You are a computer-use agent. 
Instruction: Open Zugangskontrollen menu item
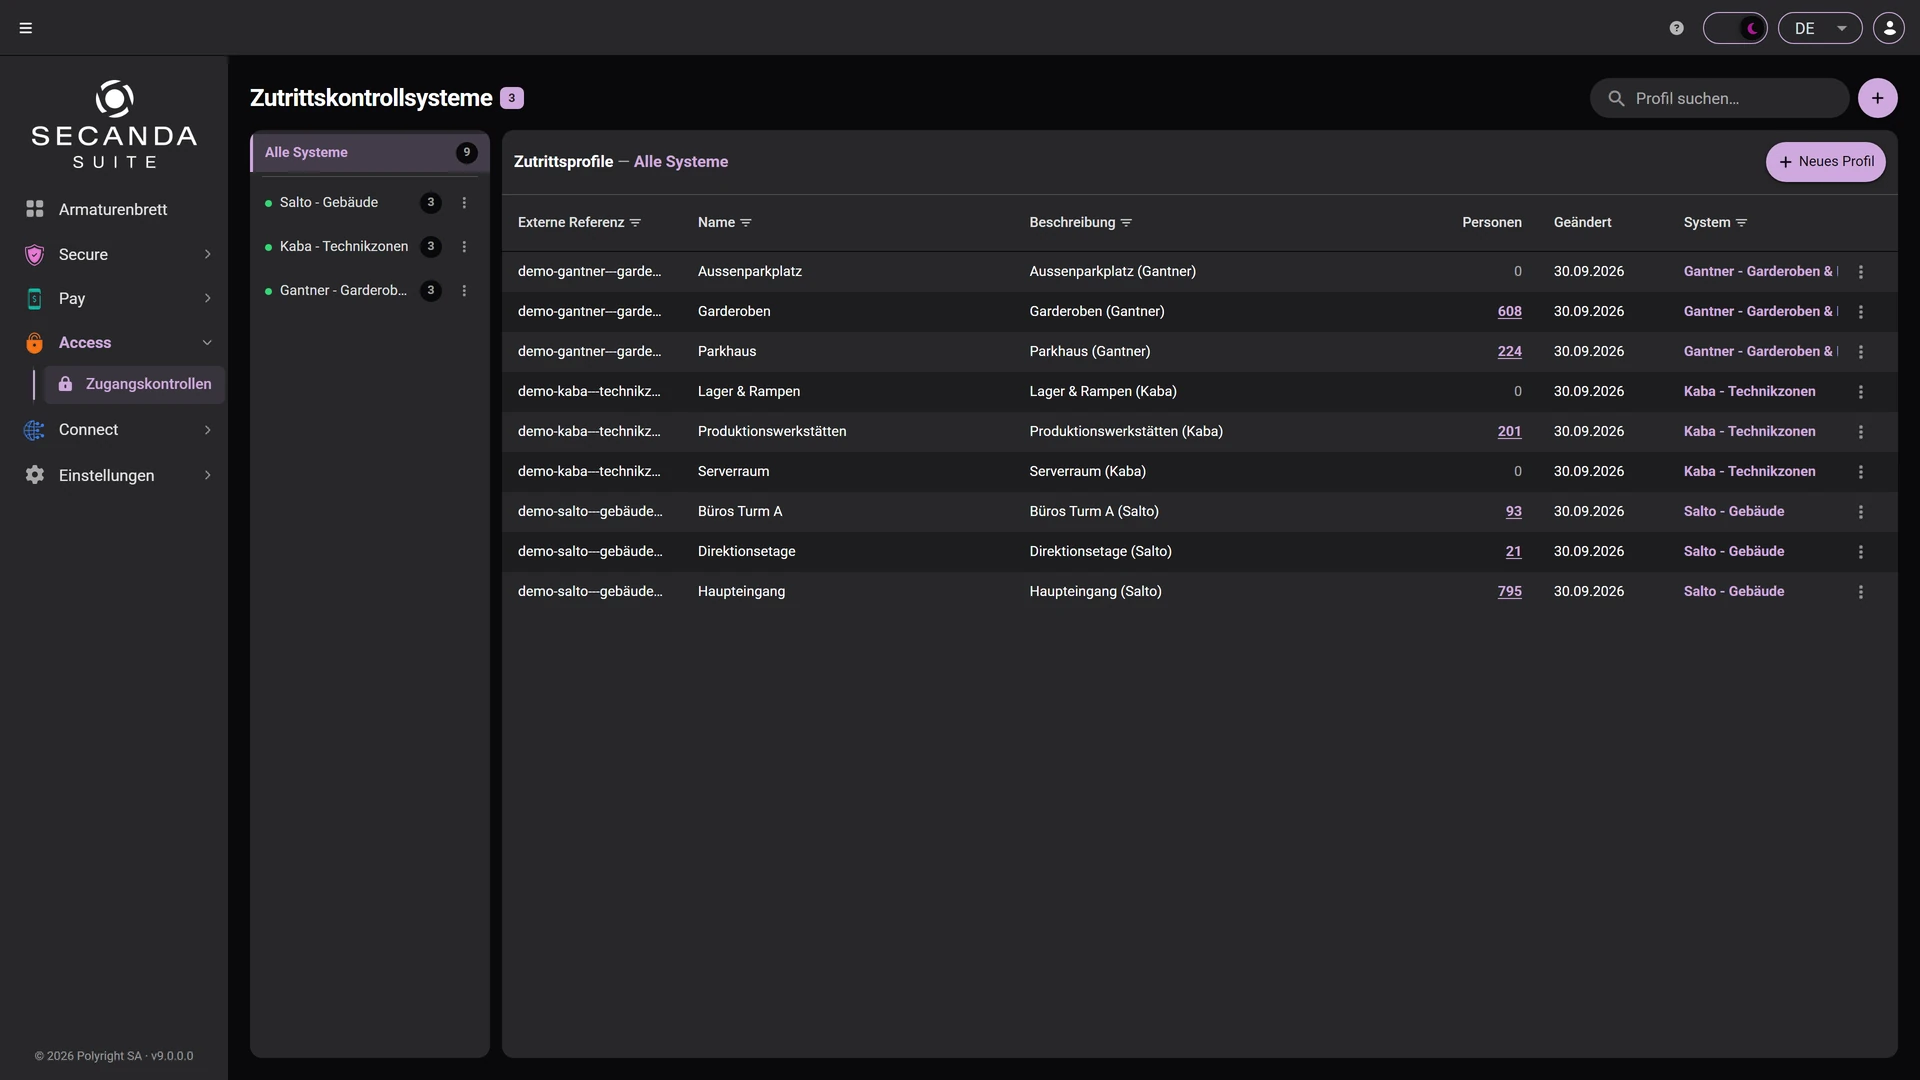(135, 384)
